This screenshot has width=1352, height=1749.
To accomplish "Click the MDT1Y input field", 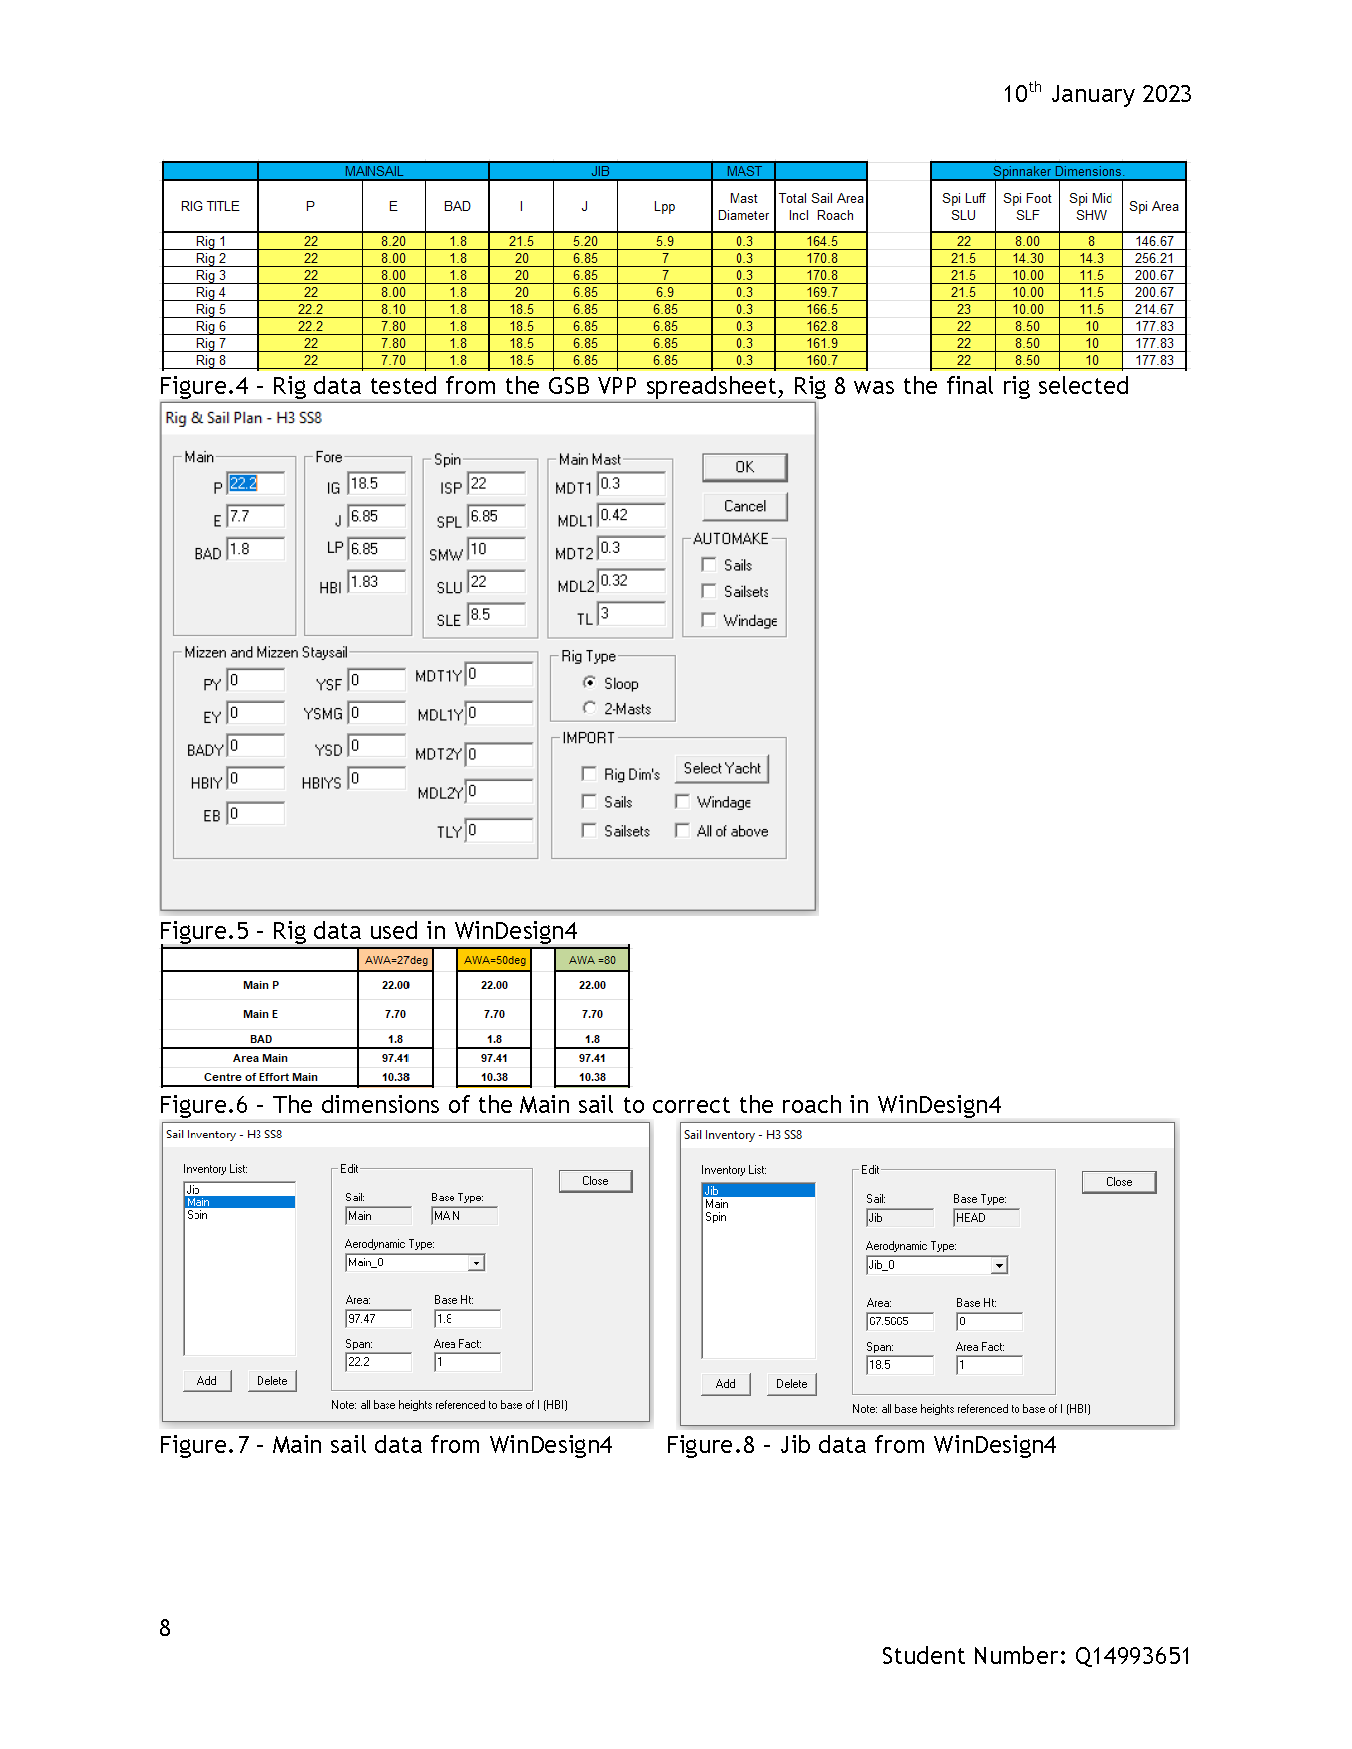I will (x=499, y=675).
